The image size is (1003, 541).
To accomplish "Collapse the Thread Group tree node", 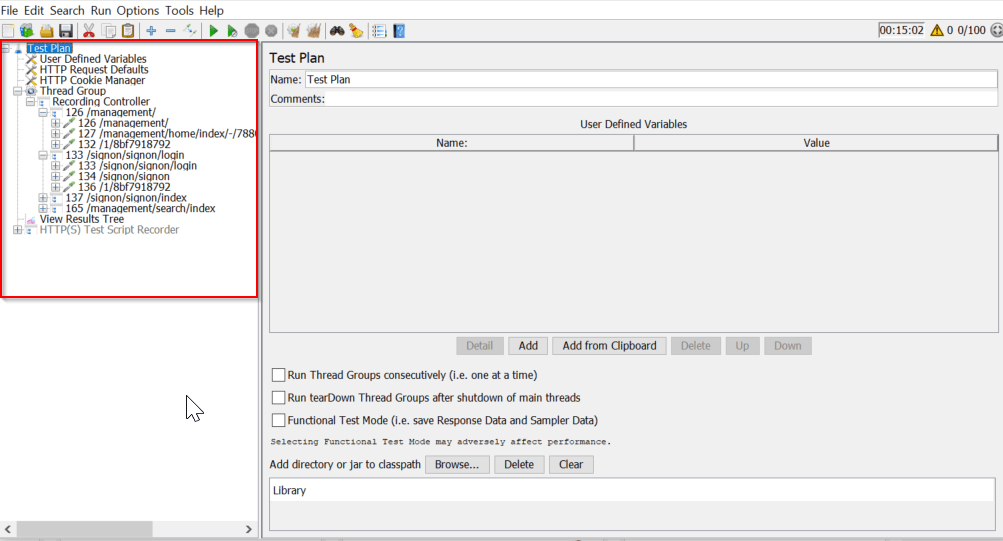I will (x=17, y=91).
